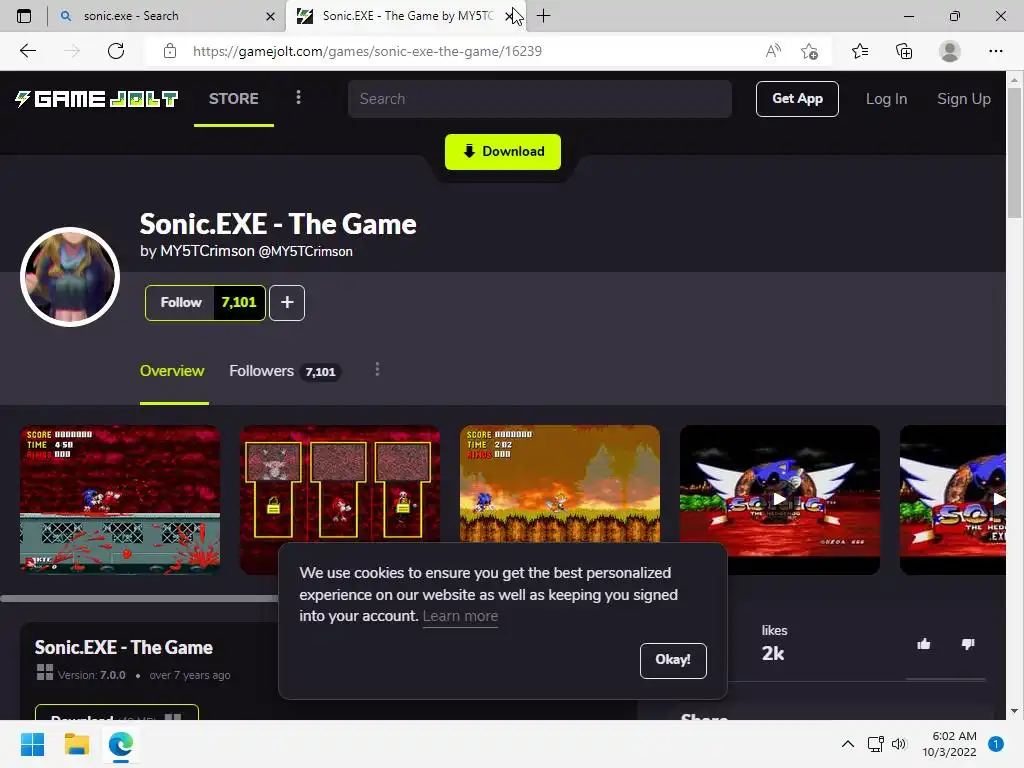Open Edge Settings and more menu
The image size is (1024, 768).
[995, 51]
